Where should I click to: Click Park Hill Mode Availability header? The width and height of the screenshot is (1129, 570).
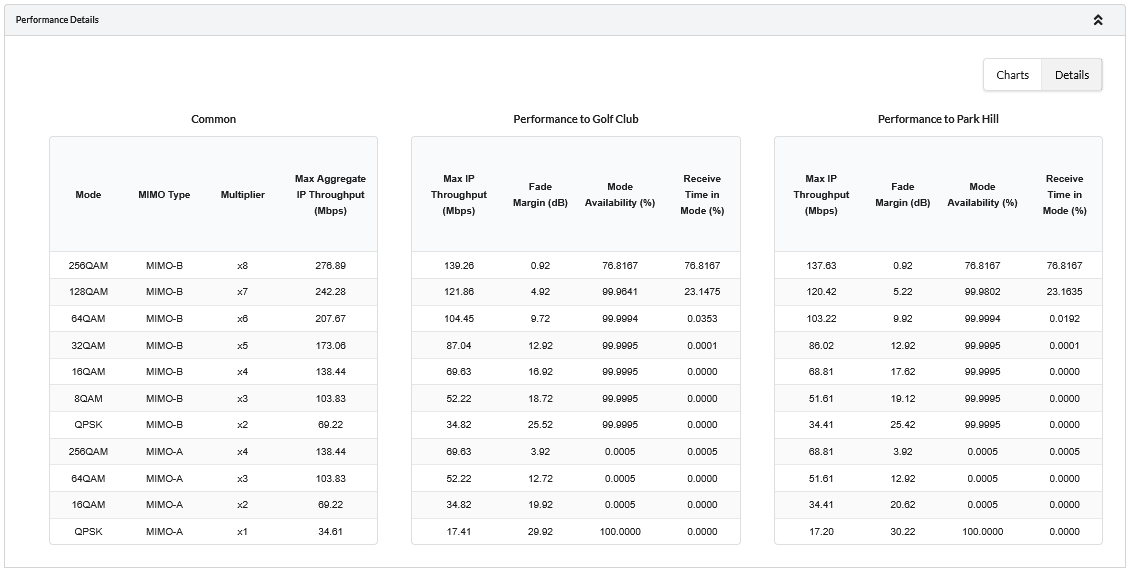(x=982, y=195)
